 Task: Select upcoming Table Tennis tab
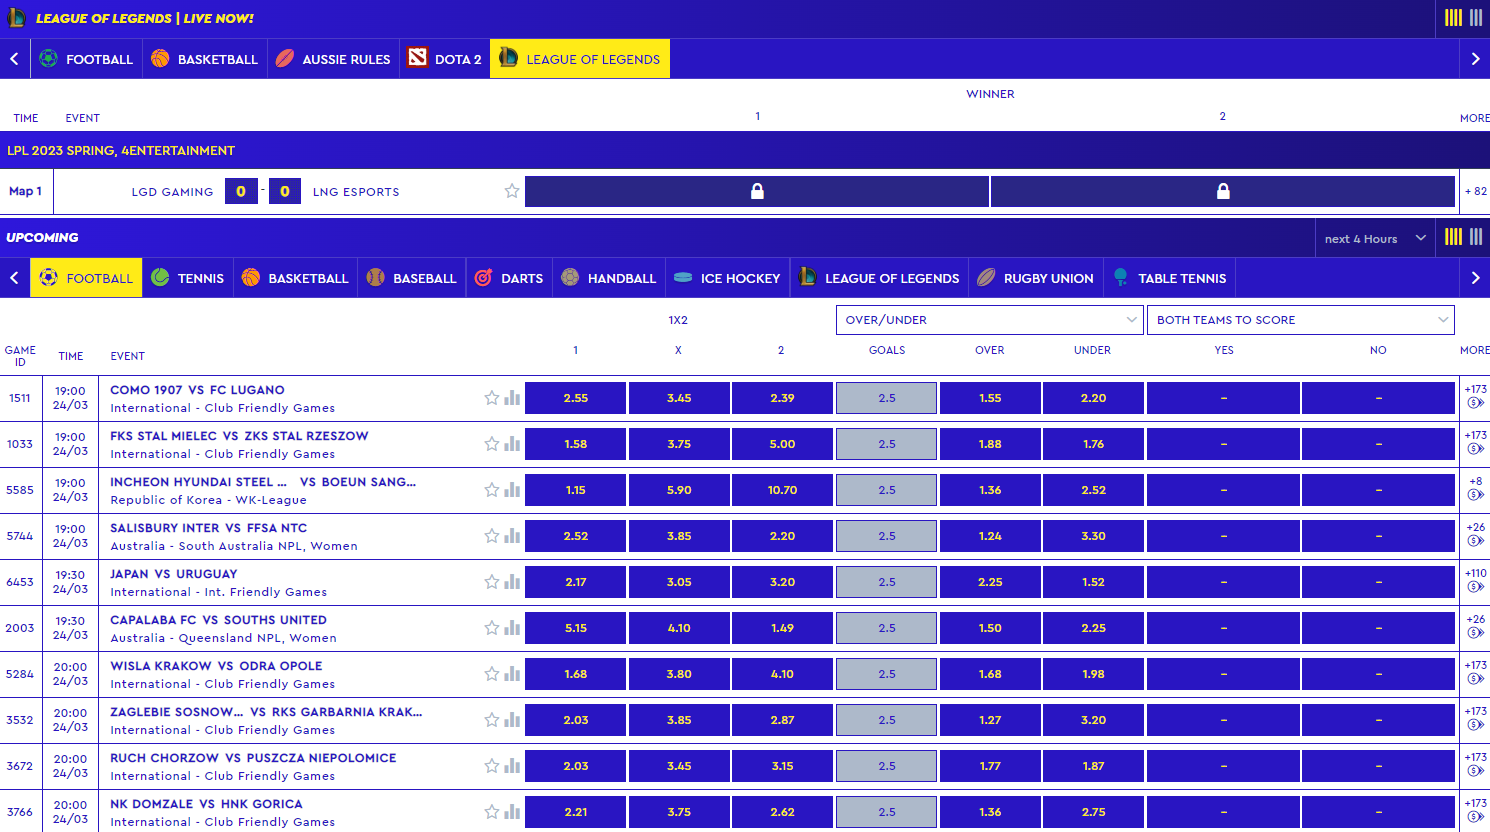click(x=1169, y=278)
